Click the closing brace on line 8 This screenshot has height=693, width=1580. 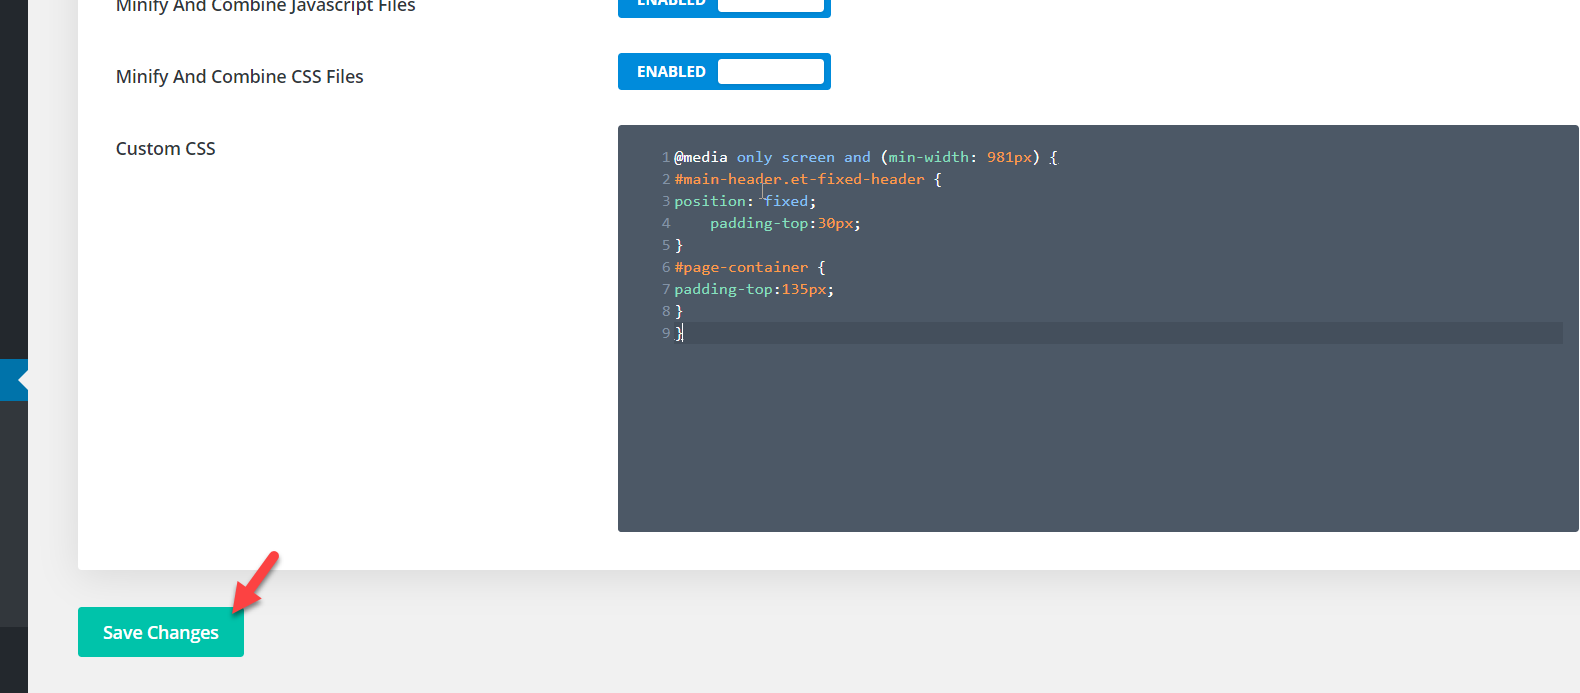click(679, 311)
